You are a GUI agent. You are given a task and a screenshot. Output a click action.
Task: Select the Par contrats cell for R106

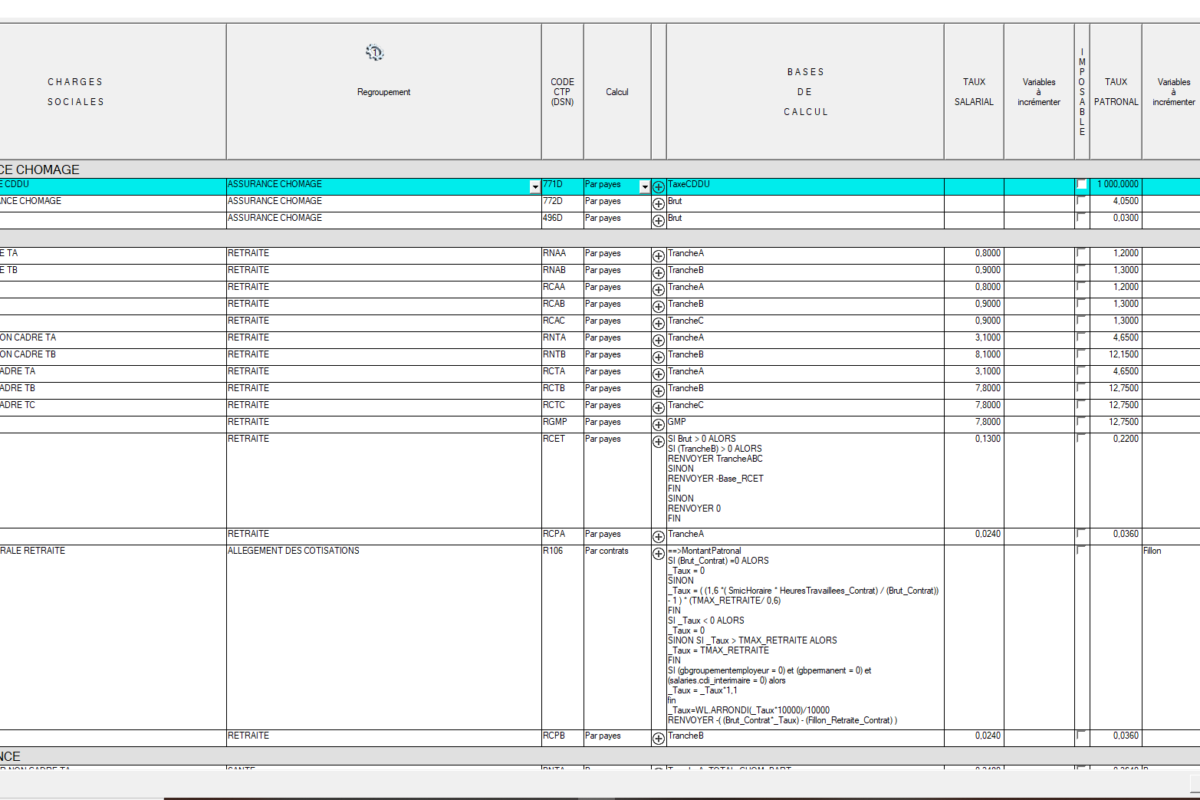pos(616,551)
